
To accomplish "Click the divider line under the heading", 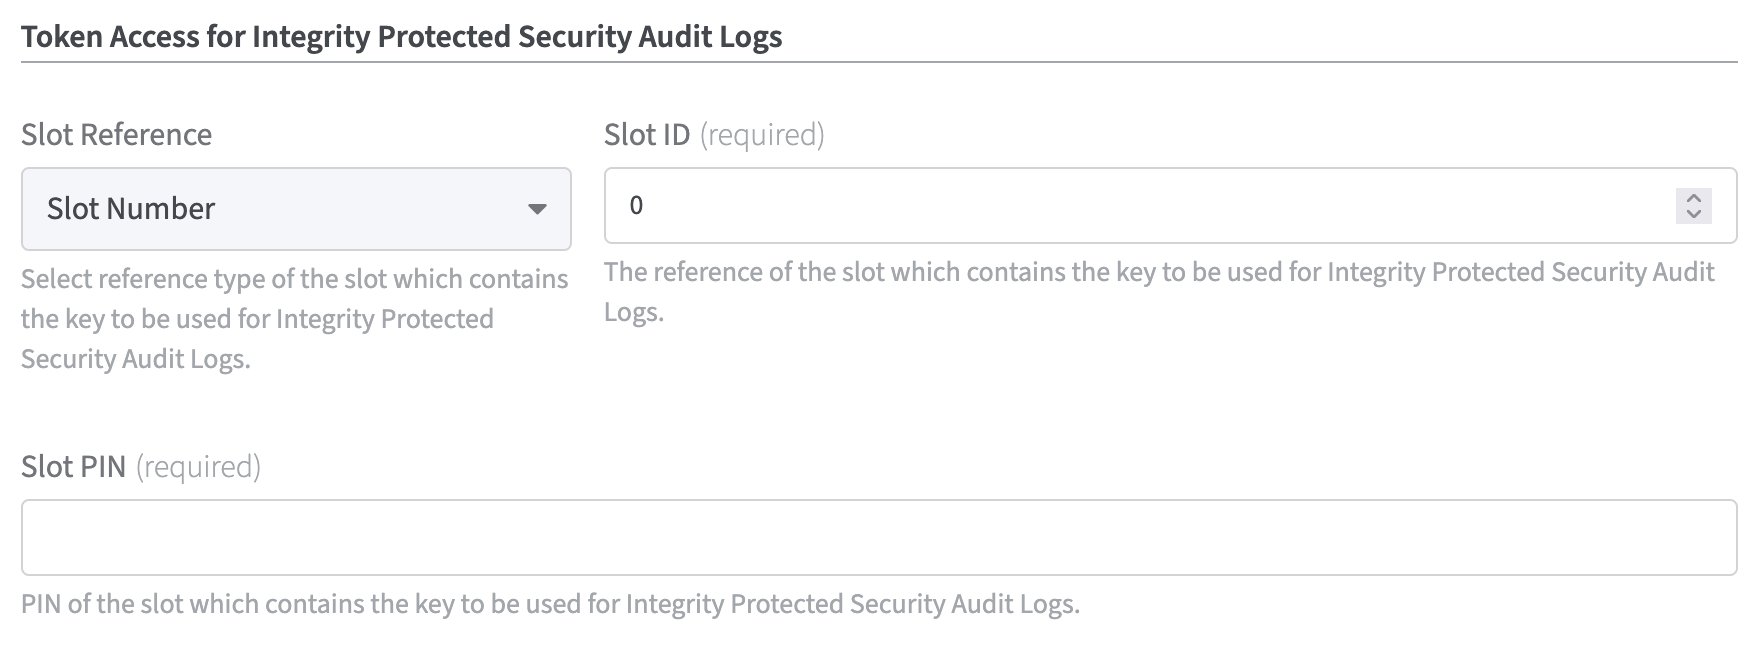I will point(878,62).
